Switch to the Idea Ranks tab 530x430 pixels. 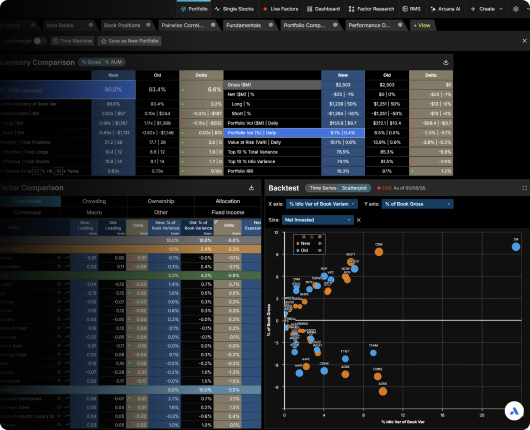point(60,25)
